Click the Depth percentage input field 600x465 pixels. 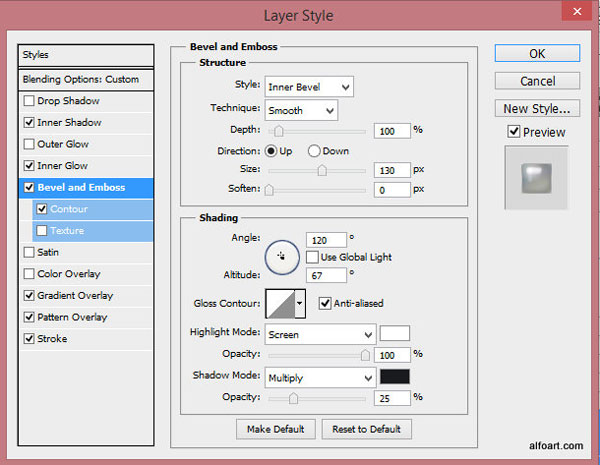click(392, 131)
